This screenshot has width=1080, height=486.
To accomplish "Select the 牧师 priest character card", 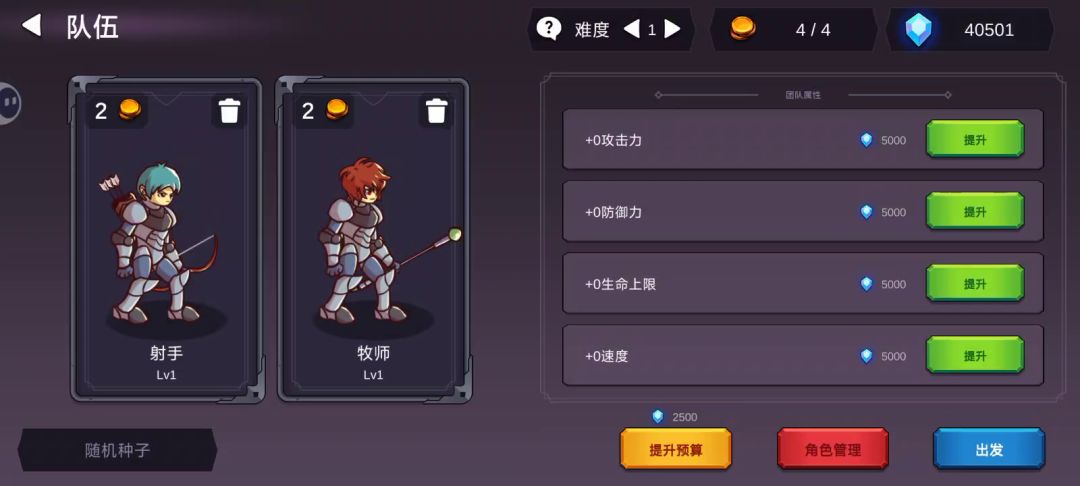I will point(374,240).
